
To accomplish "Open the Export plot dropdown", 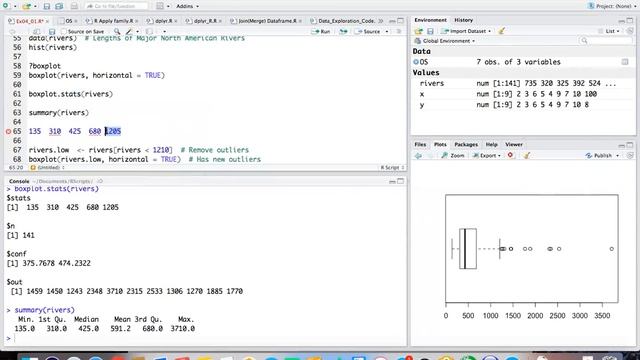I will 487,156.
